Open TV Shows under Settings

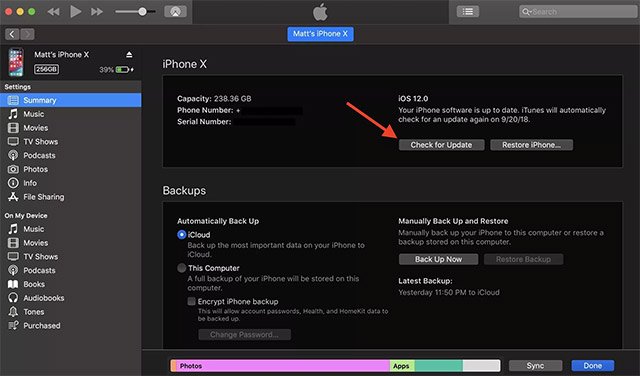(x=71, y=142)
